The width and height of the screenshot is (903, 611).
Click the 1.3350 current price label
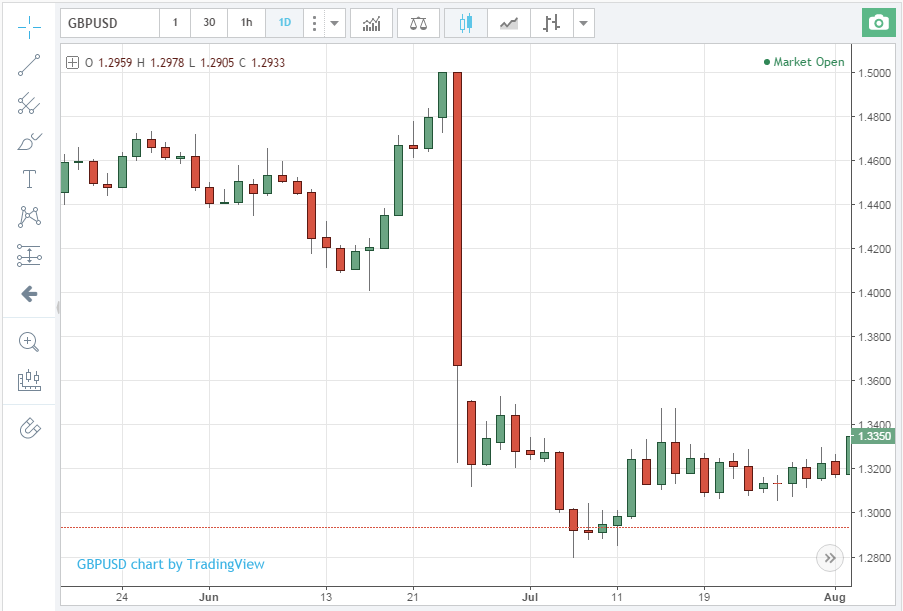pos(874,436)
